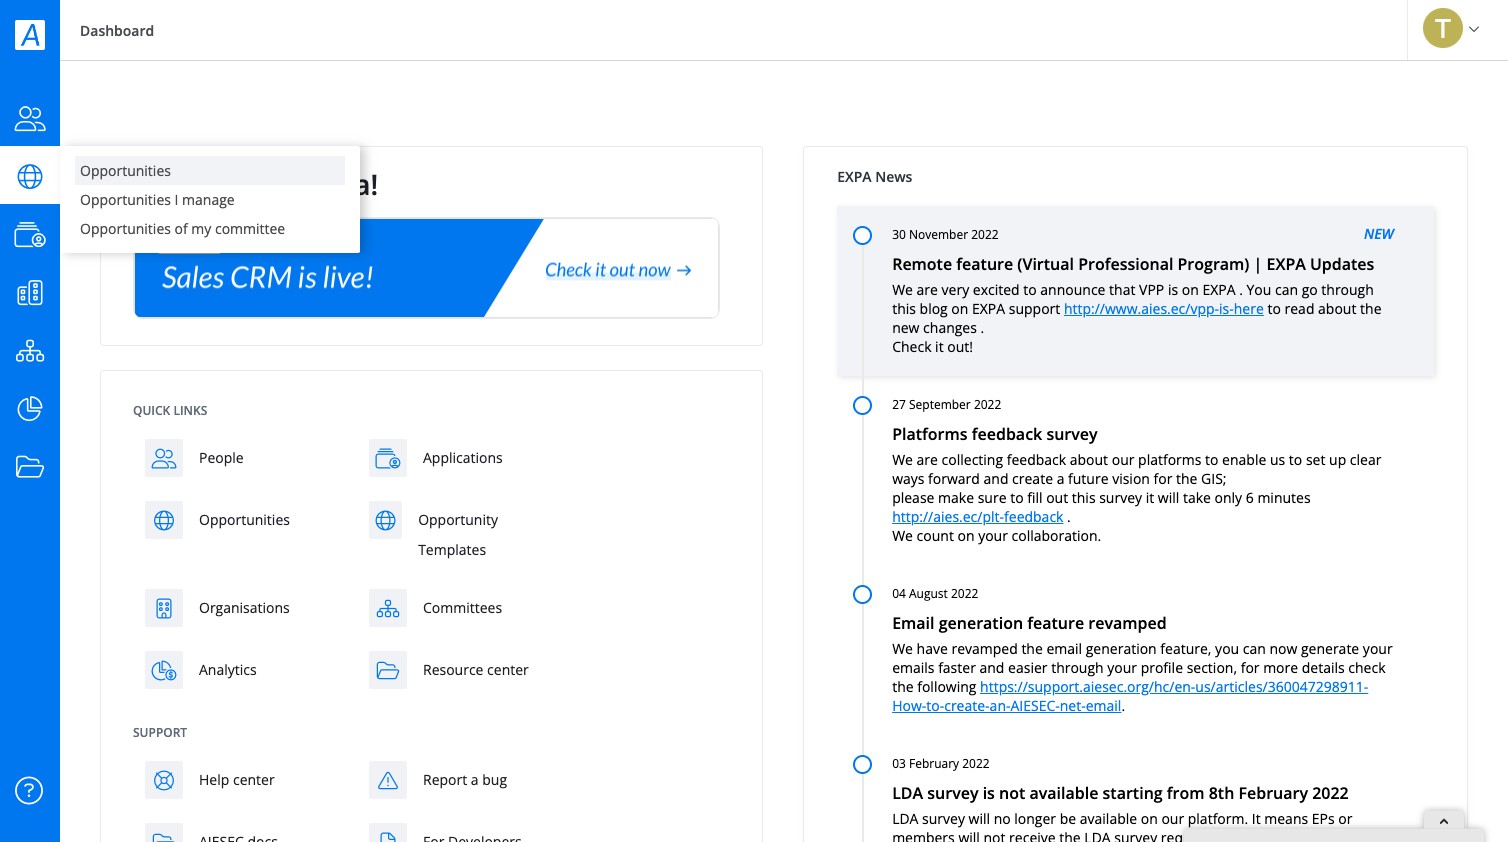
Task: Open the Report a bug support link
Action: (x=465, y=780)
